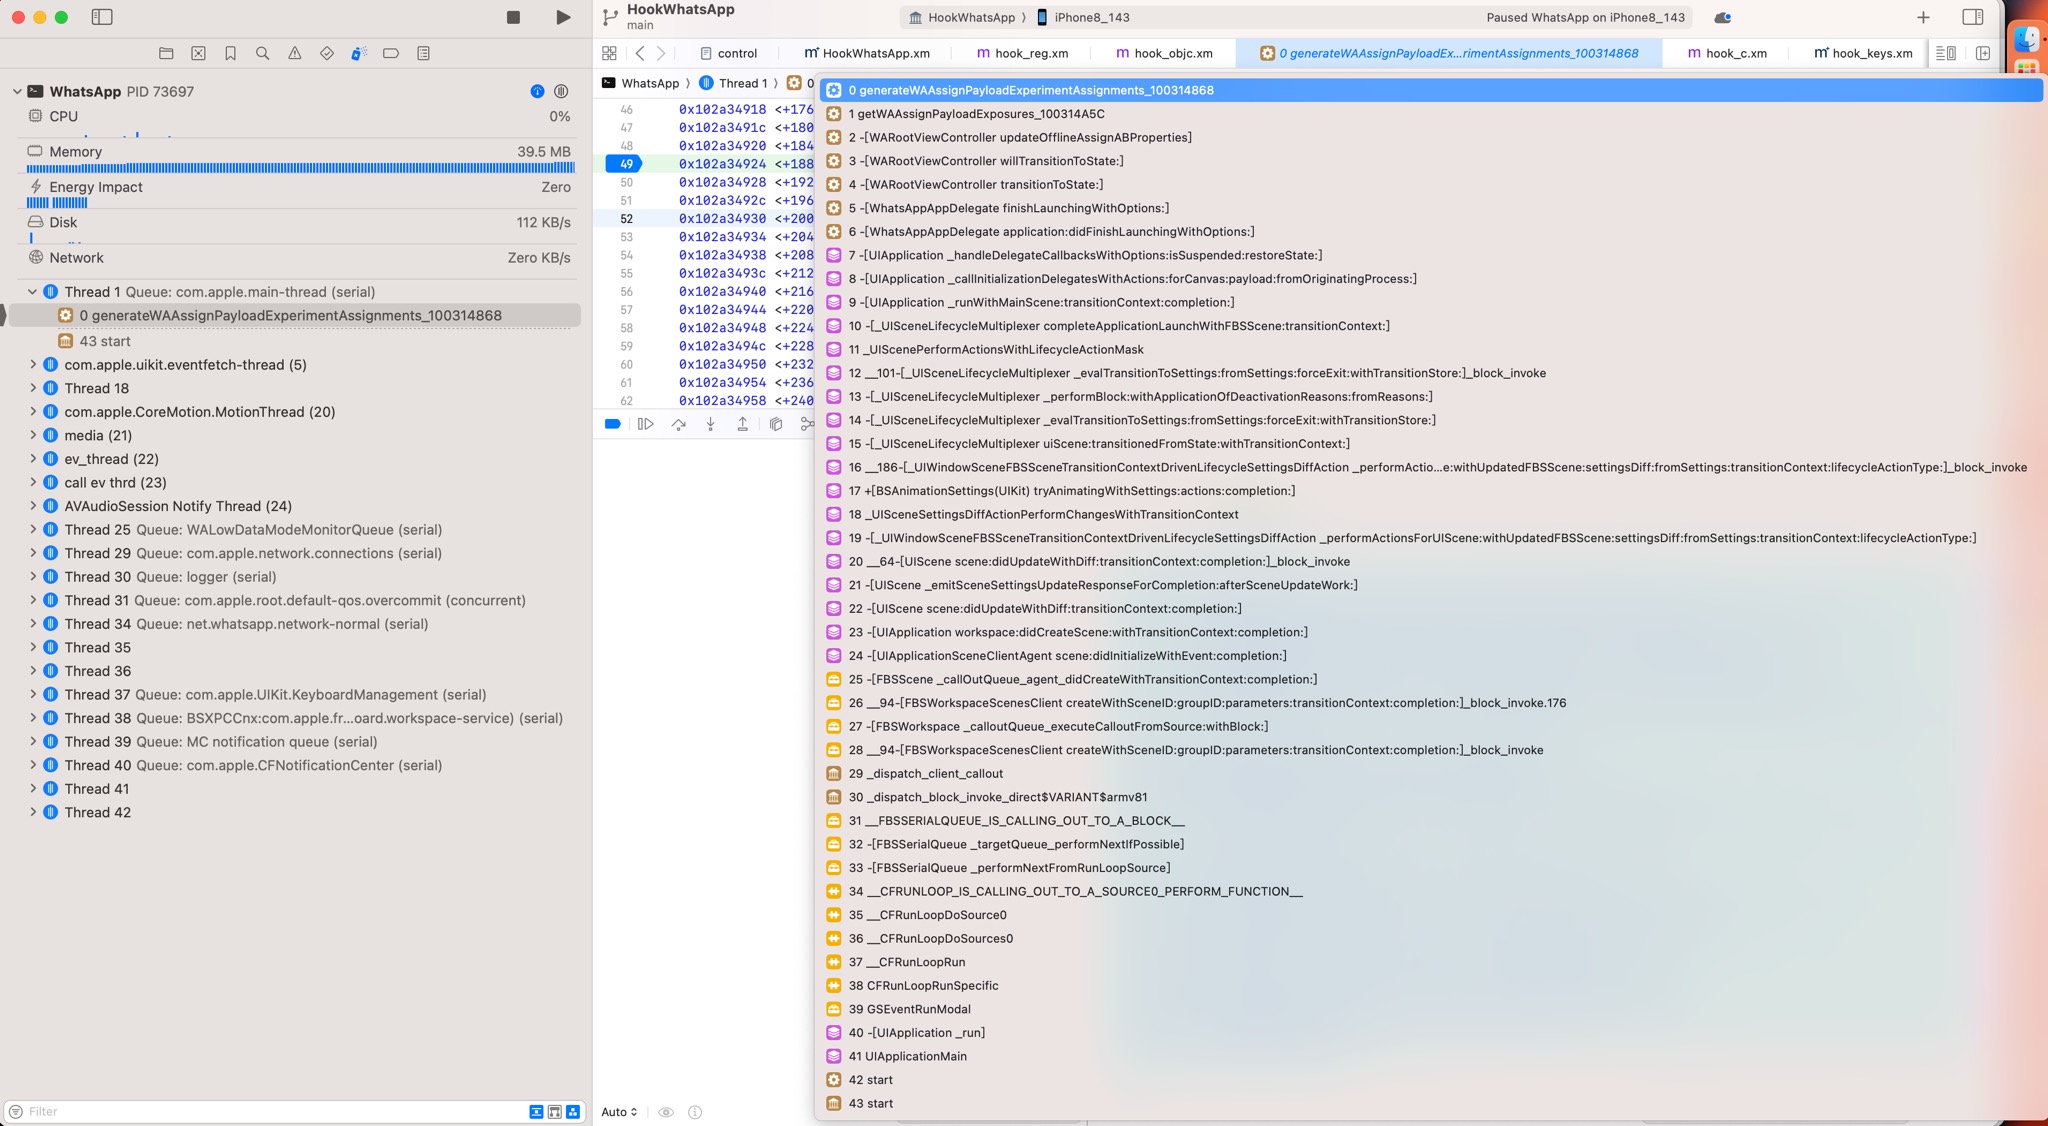Image resolution: width=2048 pixels, height=1126 pixels.
Task: Open the Find navigator magnifier
Action: click(x=262, y=53)
